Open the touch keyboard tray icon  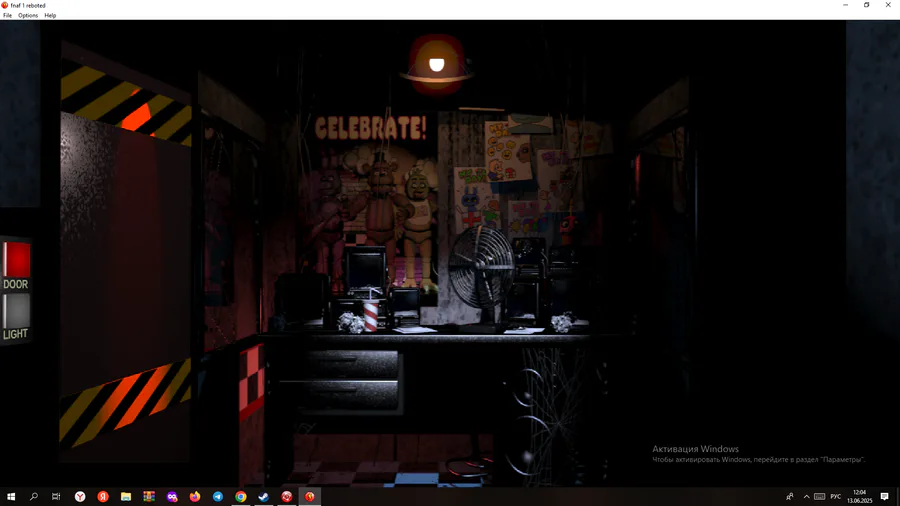tap(820, 497)
